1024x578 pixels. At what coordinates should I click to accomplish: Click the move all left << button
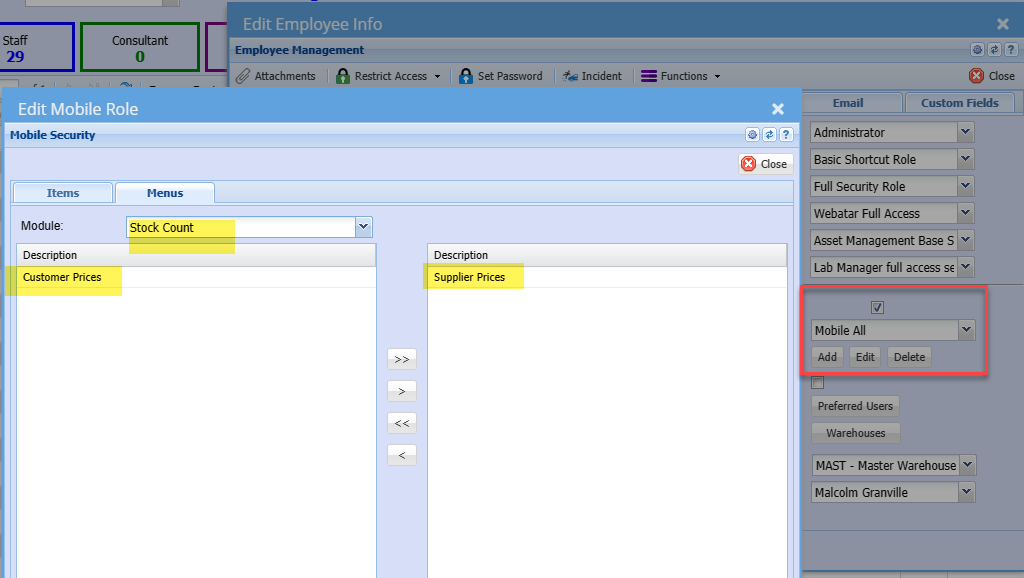pyautogui.click(x=402, y=423)
